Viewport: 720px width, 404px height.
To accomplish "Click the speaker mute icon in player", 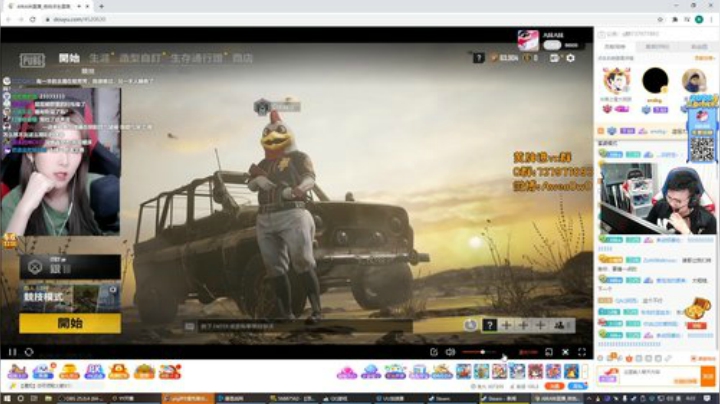I will pos(450,352).
